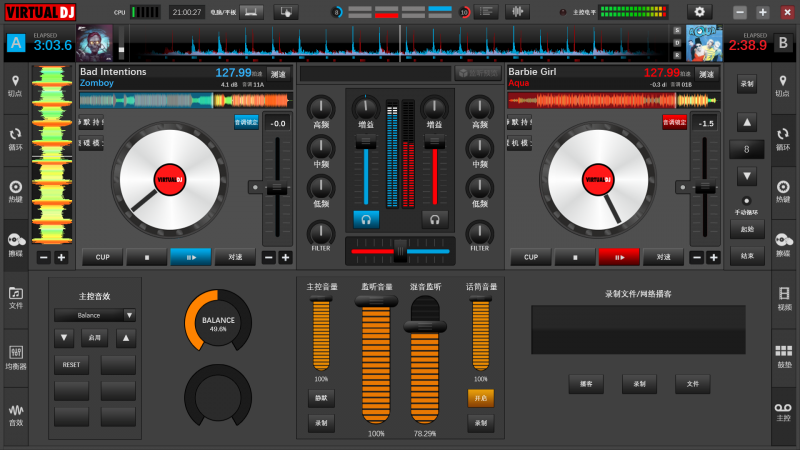Click deck B 对速 sync button

coord(663,257)
